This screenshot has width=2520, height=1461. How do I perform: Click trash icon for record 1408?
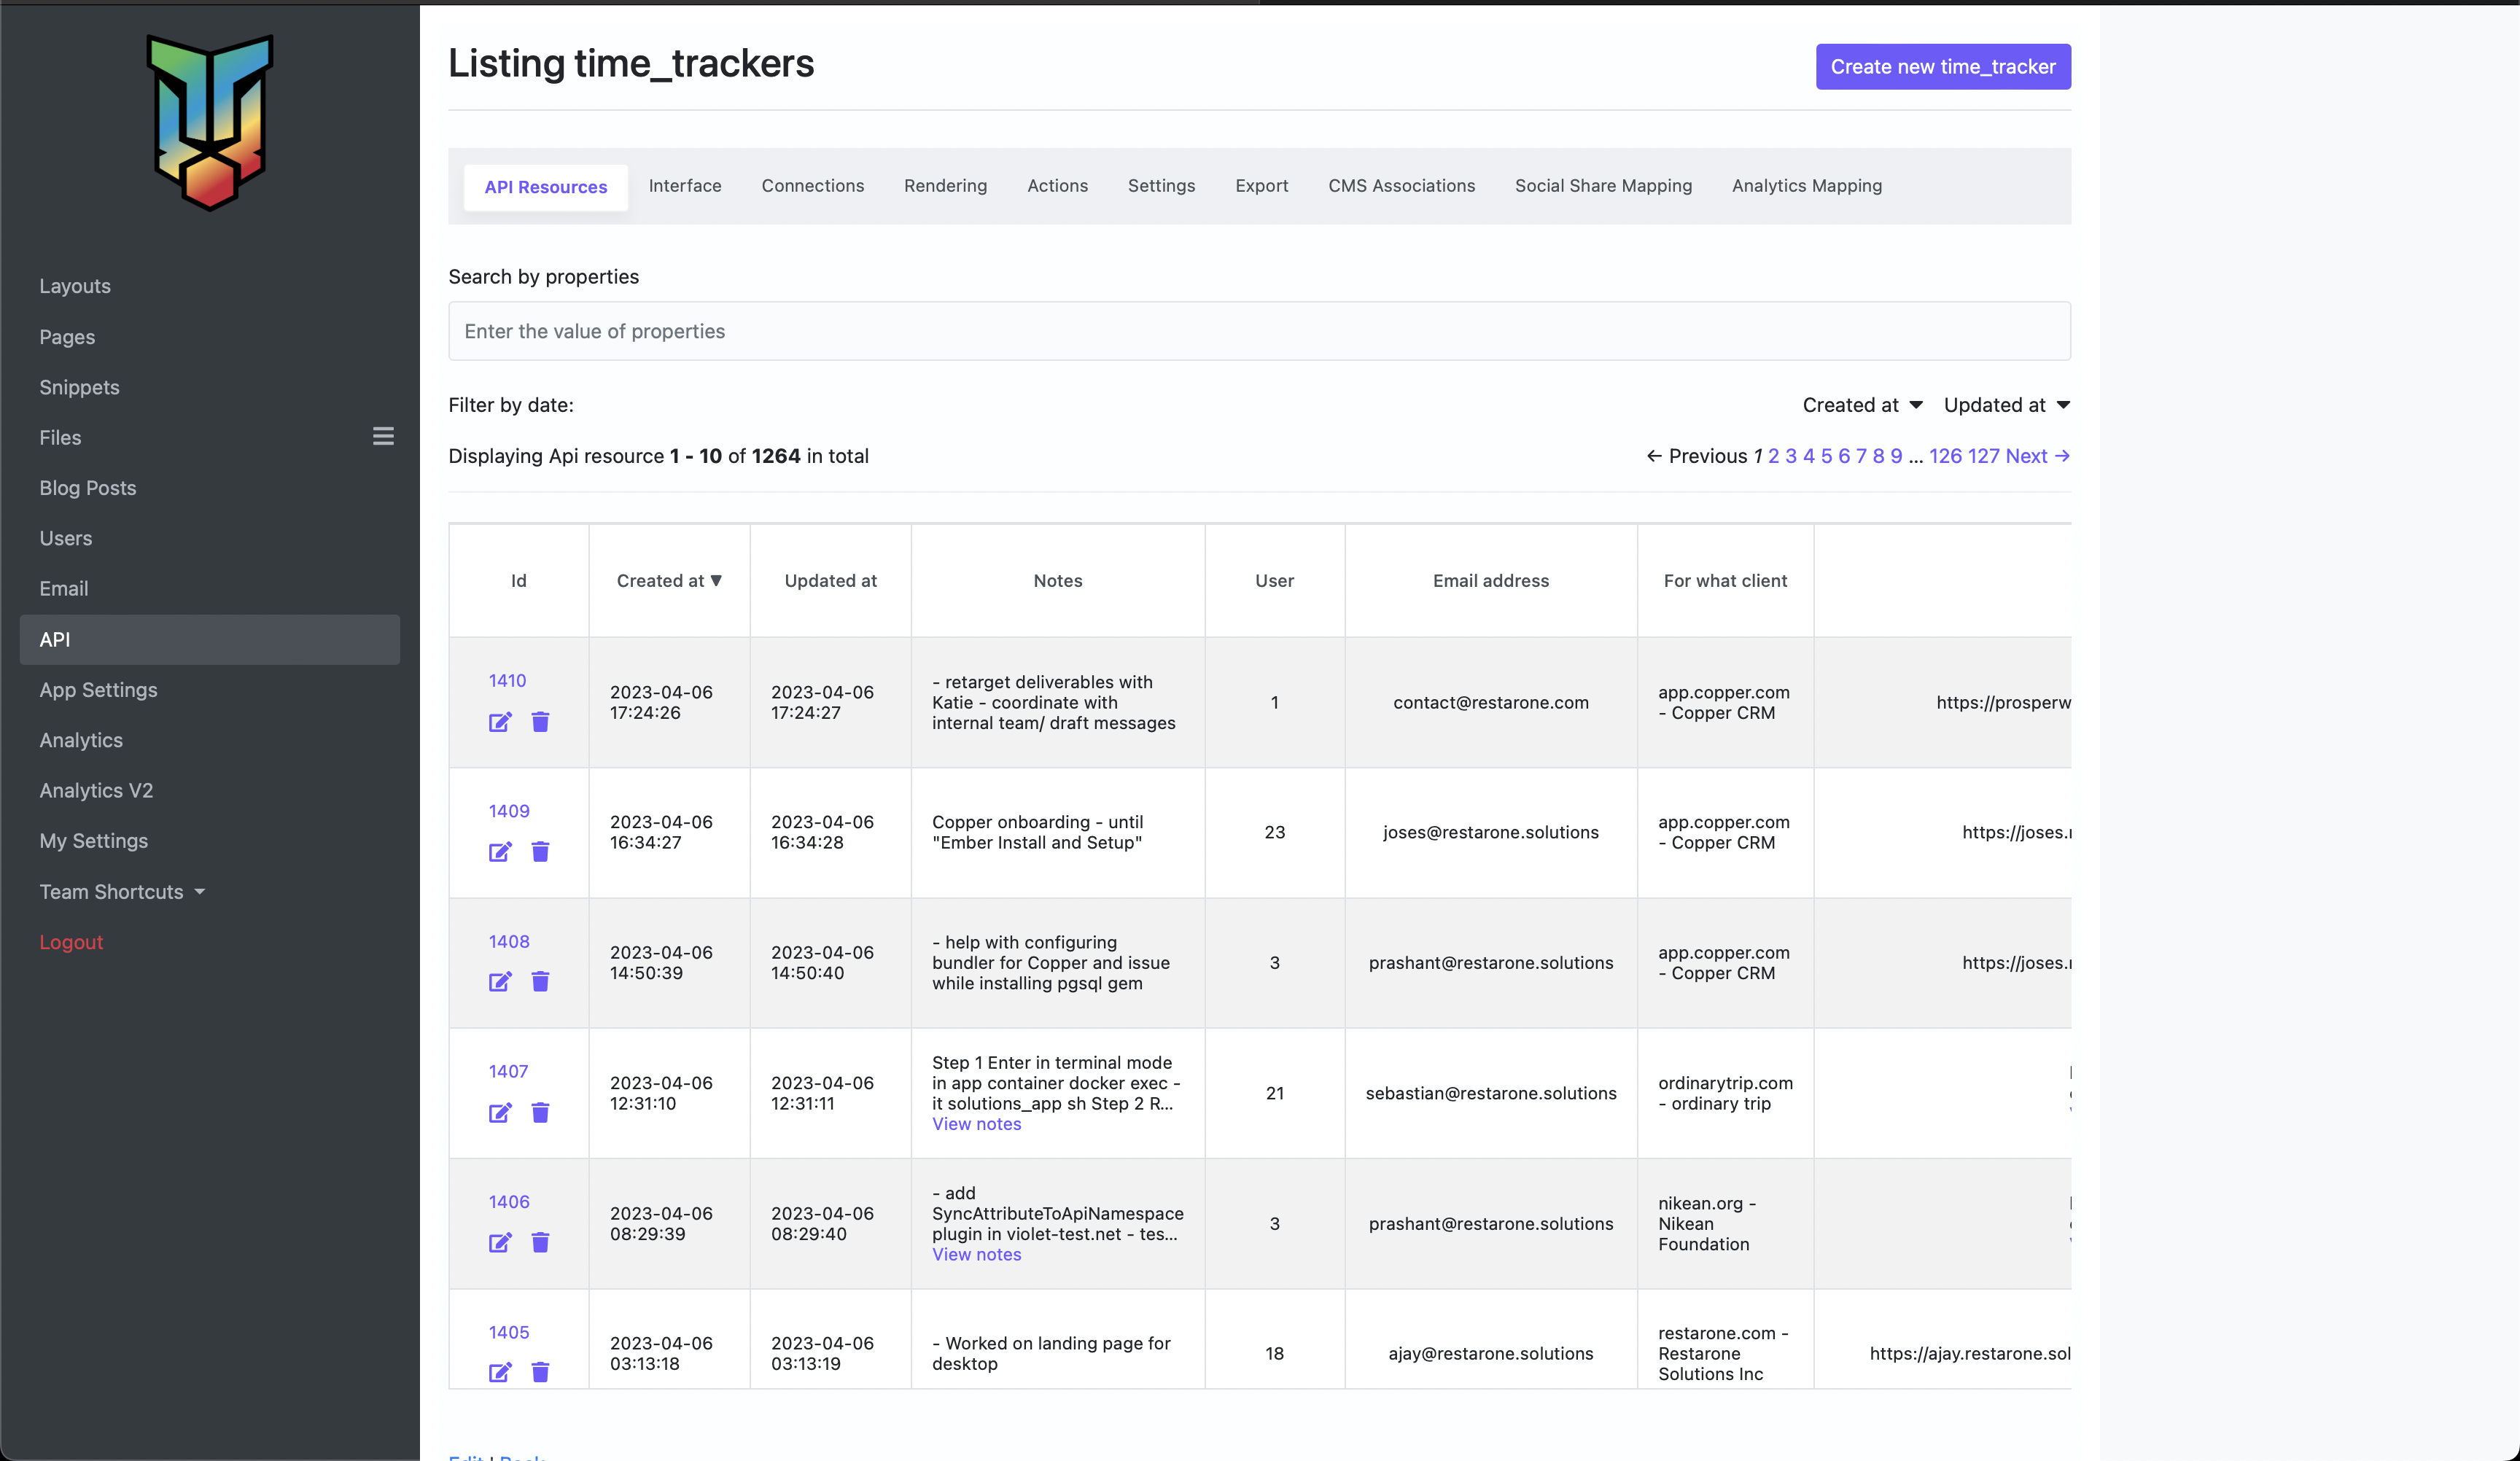pyautogui.click(x=540, y=982)
